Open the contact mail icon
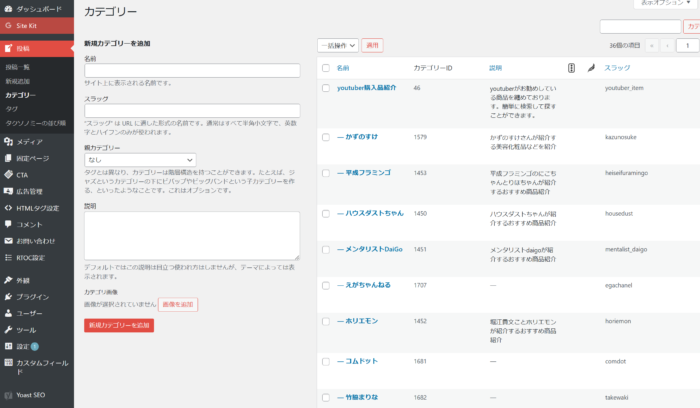 (8, 241)
